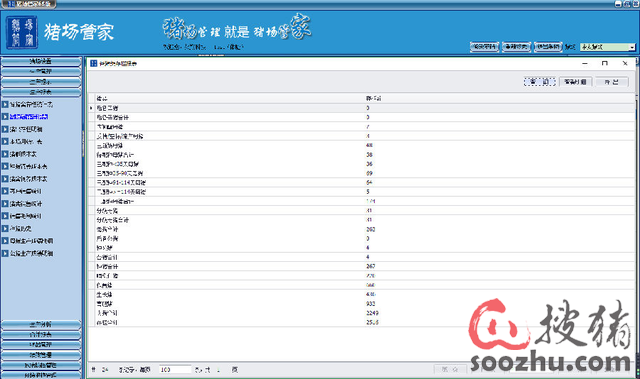Screen dimensions: 640x379
Task: Click arrow icon of last sidebar report entry
Action: tap(5, 253)
